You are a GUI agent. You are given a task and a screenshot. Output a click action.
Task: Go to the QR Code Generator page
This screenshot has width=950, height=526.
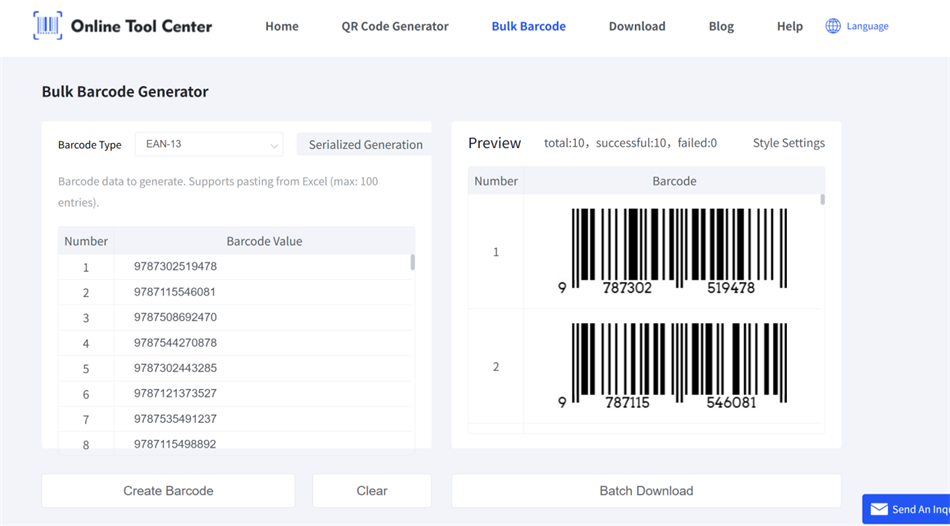coord(395,26)
